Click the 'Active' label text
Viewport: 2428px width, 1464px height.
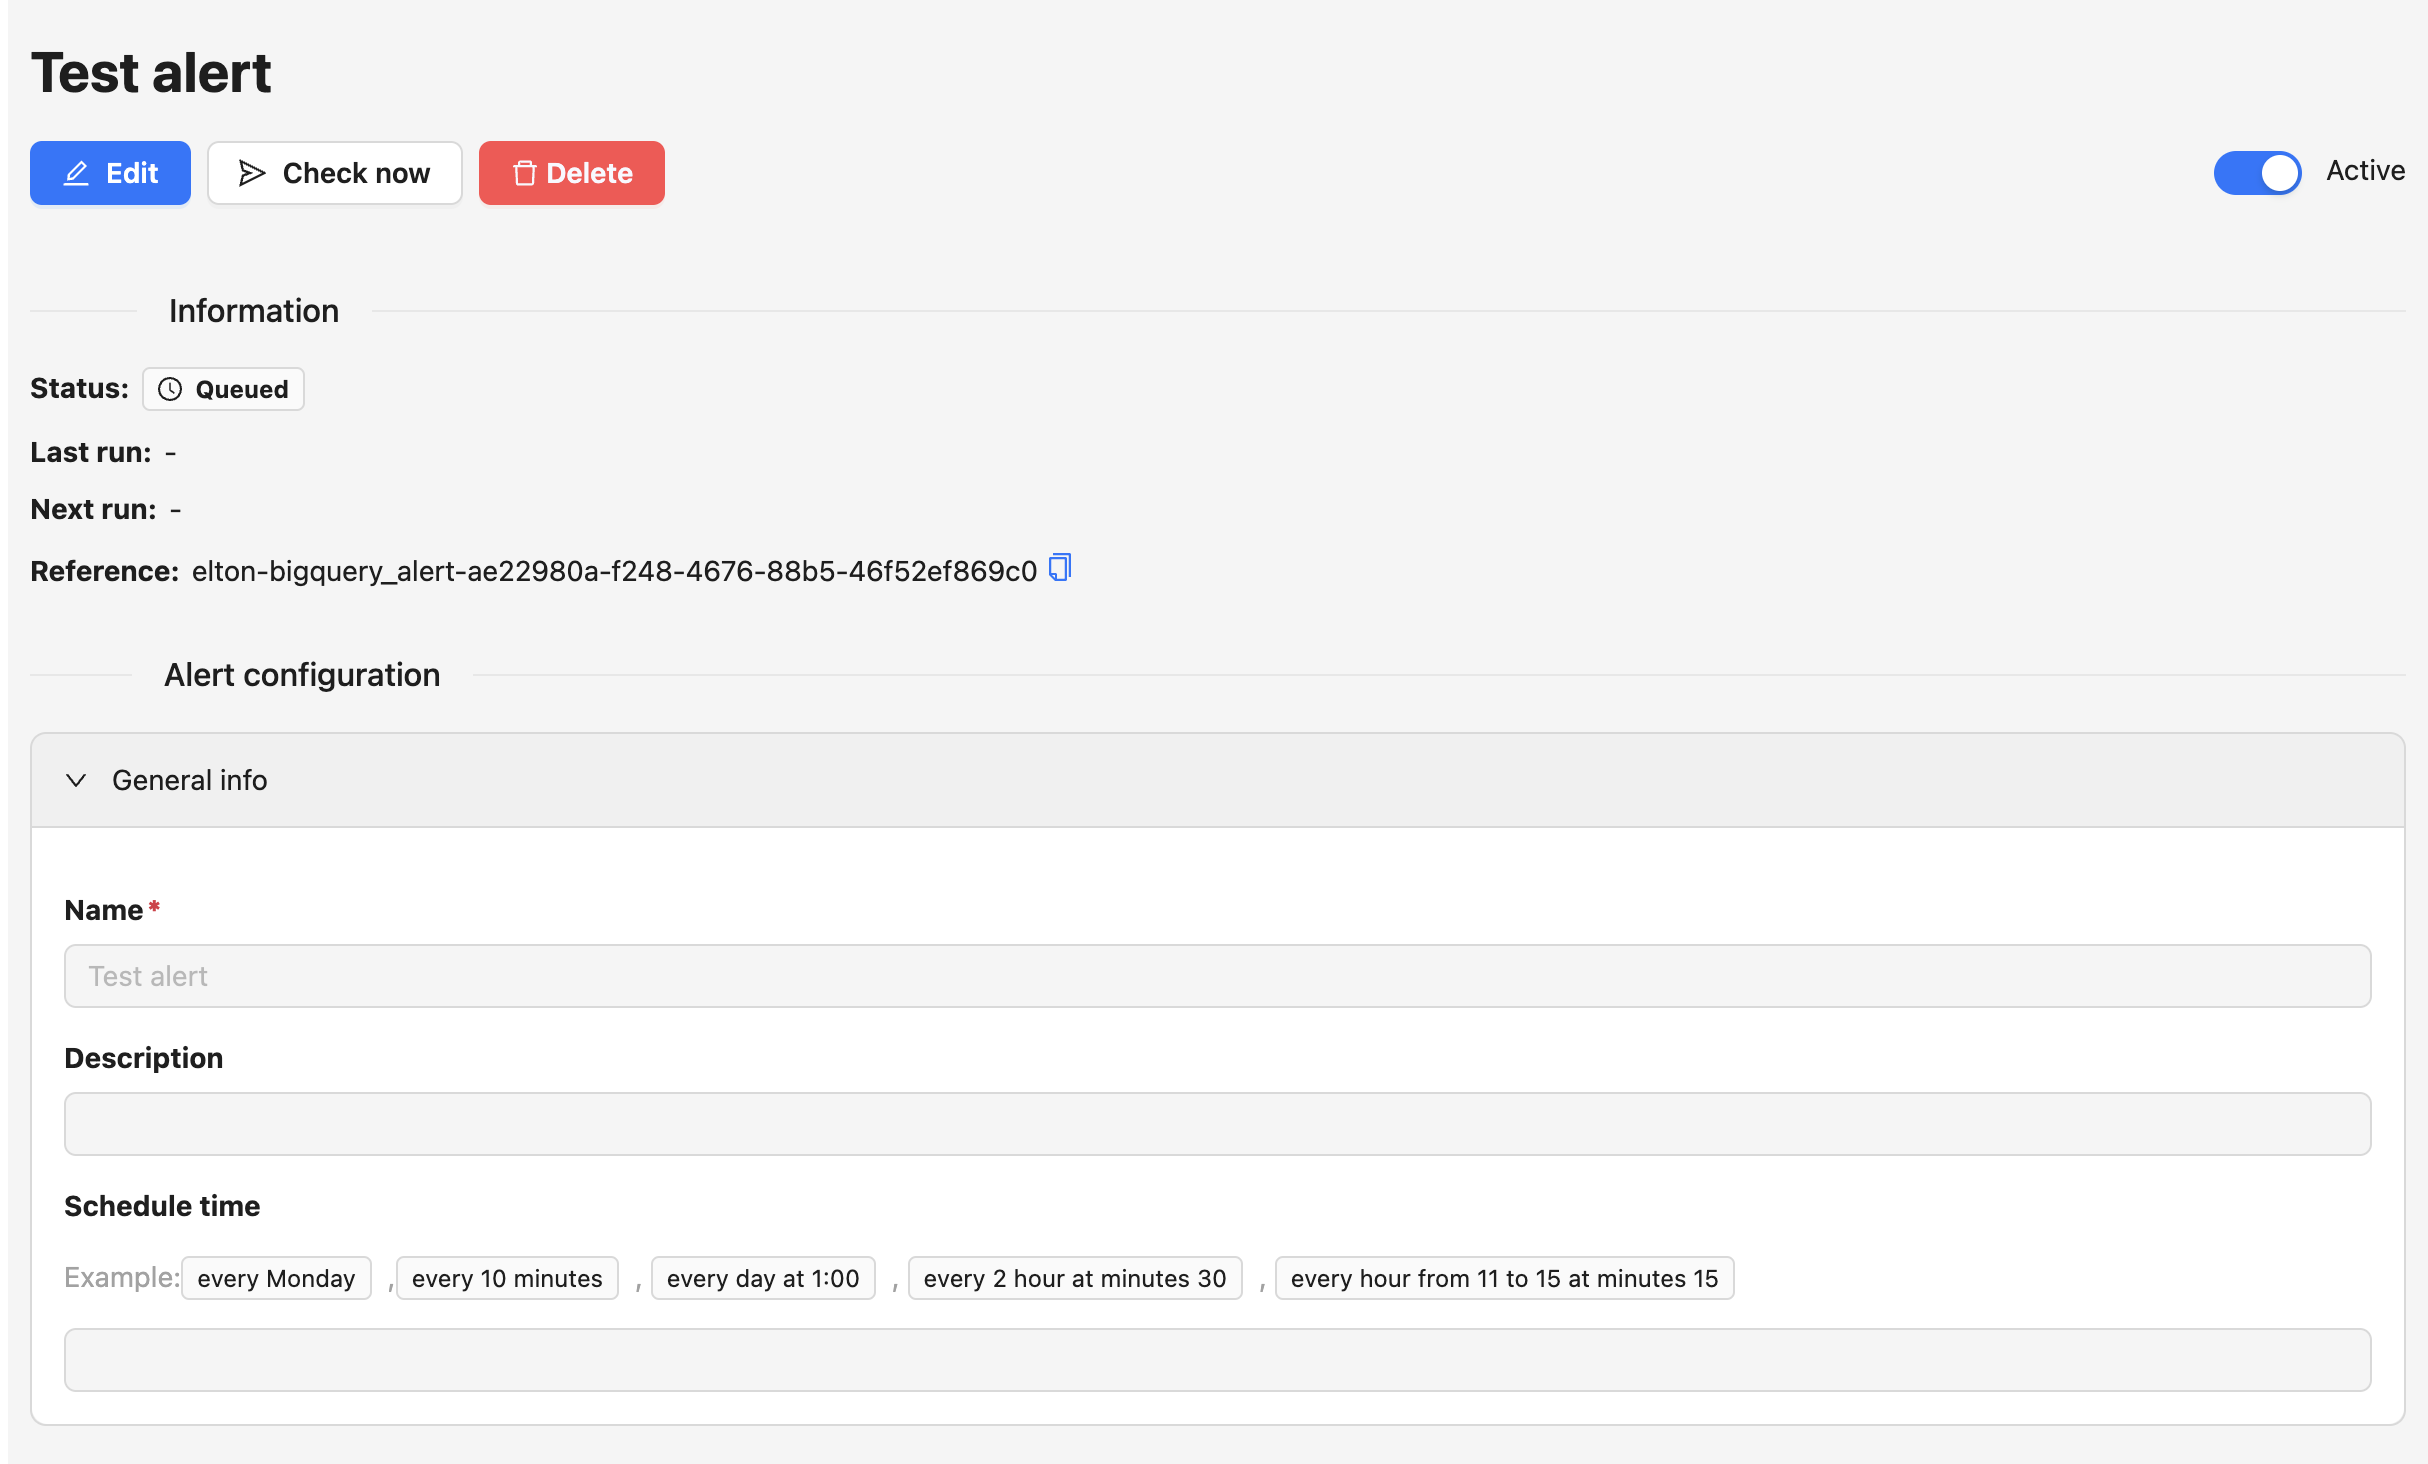(2365, 171)
